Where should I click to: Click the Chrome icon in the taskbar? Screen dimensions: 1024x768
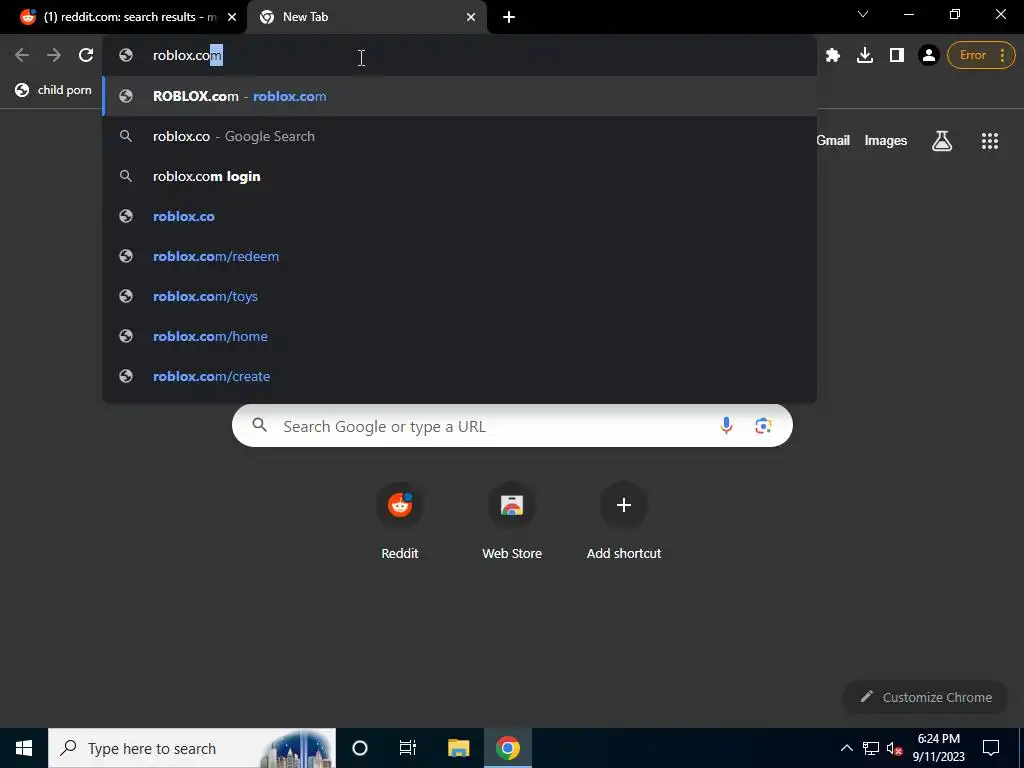pyautogui.click(x=507, y=748)
